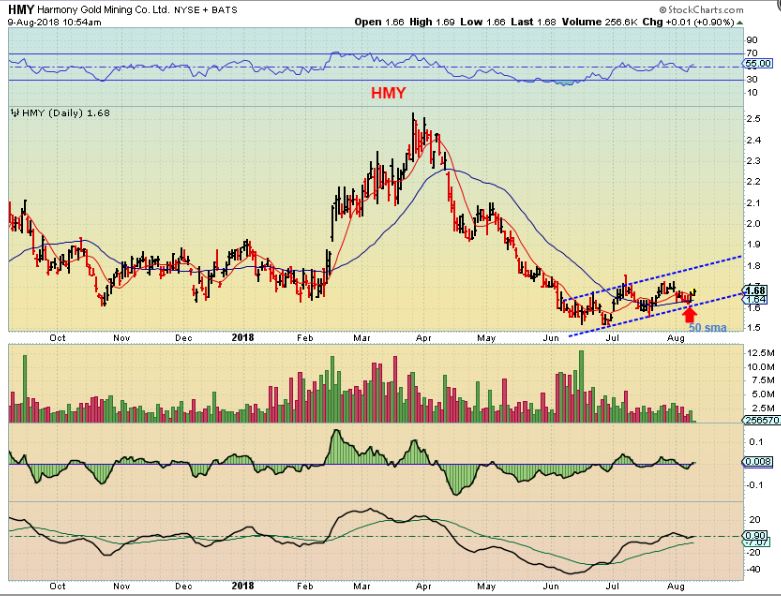
Task: Click the boxed '1.64' moving average price tag
Action: (x=757, y=299)
